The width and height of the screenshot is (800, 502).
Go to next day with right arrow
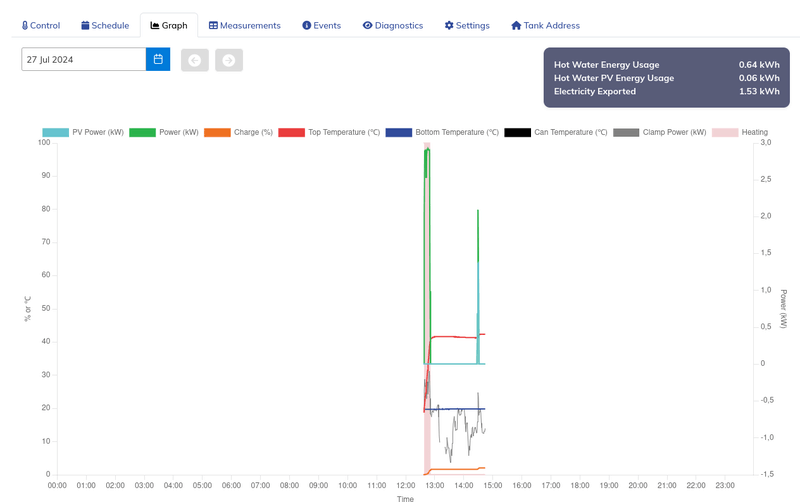(229, 60)
